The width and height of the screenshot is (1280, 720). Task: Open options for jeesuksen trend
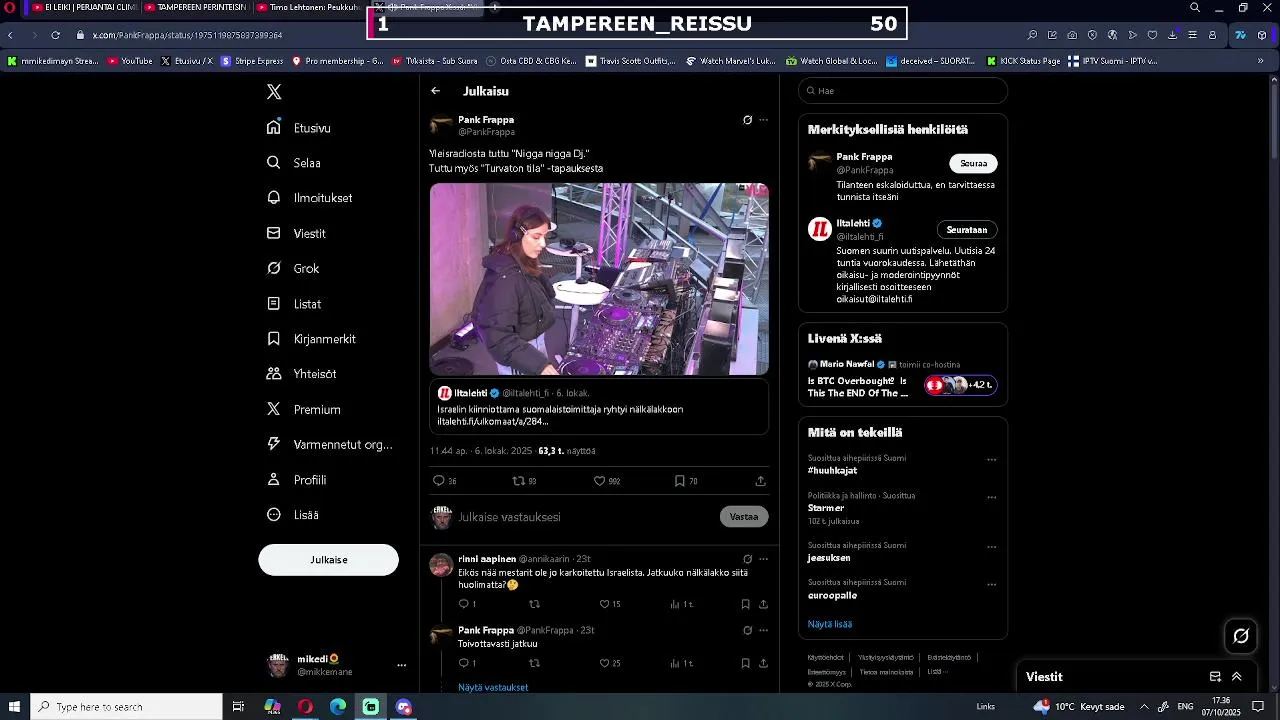(992, 547)
